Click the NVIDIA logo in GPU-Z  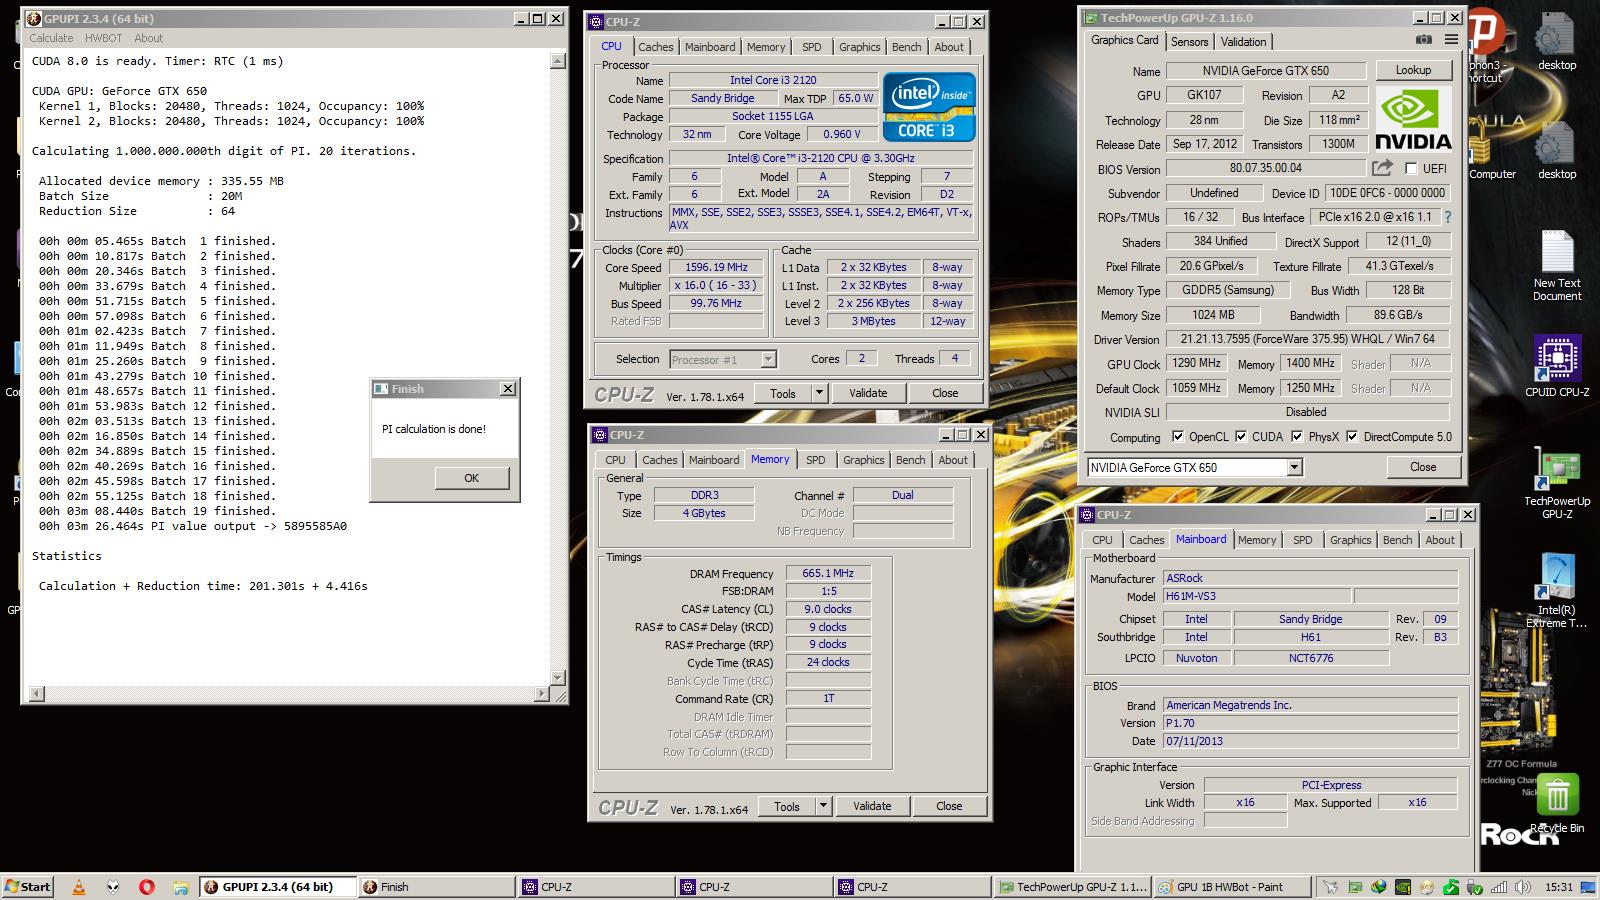coord(1413,119)
